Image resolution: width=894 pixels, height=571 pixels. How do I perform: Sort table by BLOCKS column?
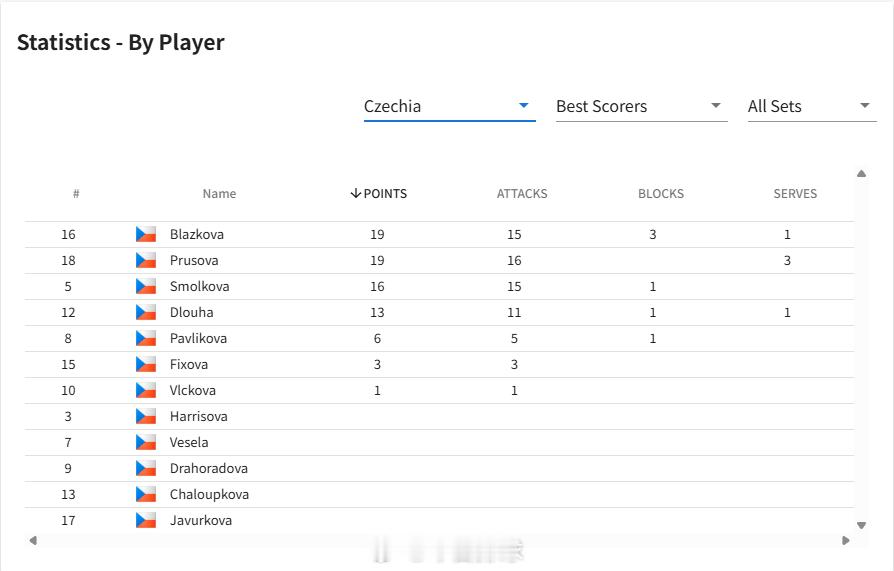point(661,193)
